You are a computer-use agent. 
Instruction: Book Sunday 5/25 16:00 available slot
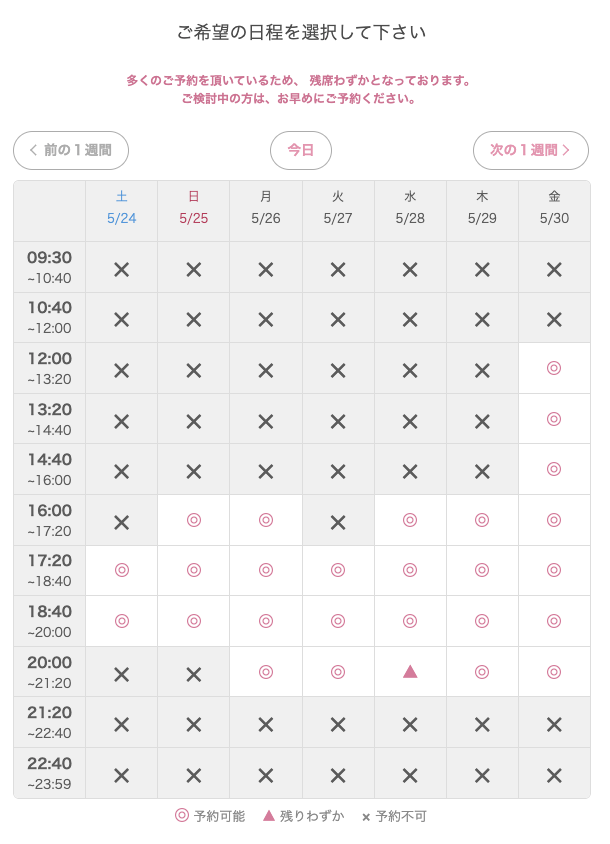pos(194,520)
